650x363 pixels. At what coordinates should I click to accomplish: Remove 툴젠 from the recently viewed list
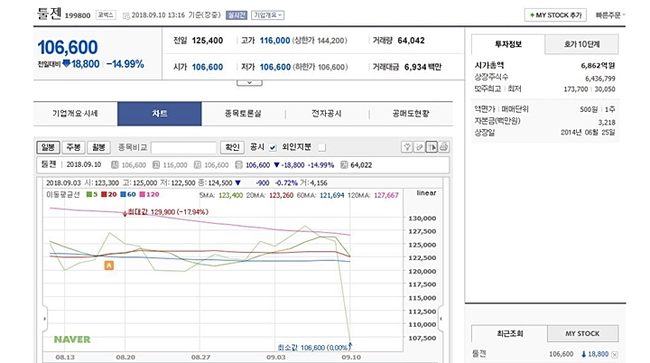(615, 355)
